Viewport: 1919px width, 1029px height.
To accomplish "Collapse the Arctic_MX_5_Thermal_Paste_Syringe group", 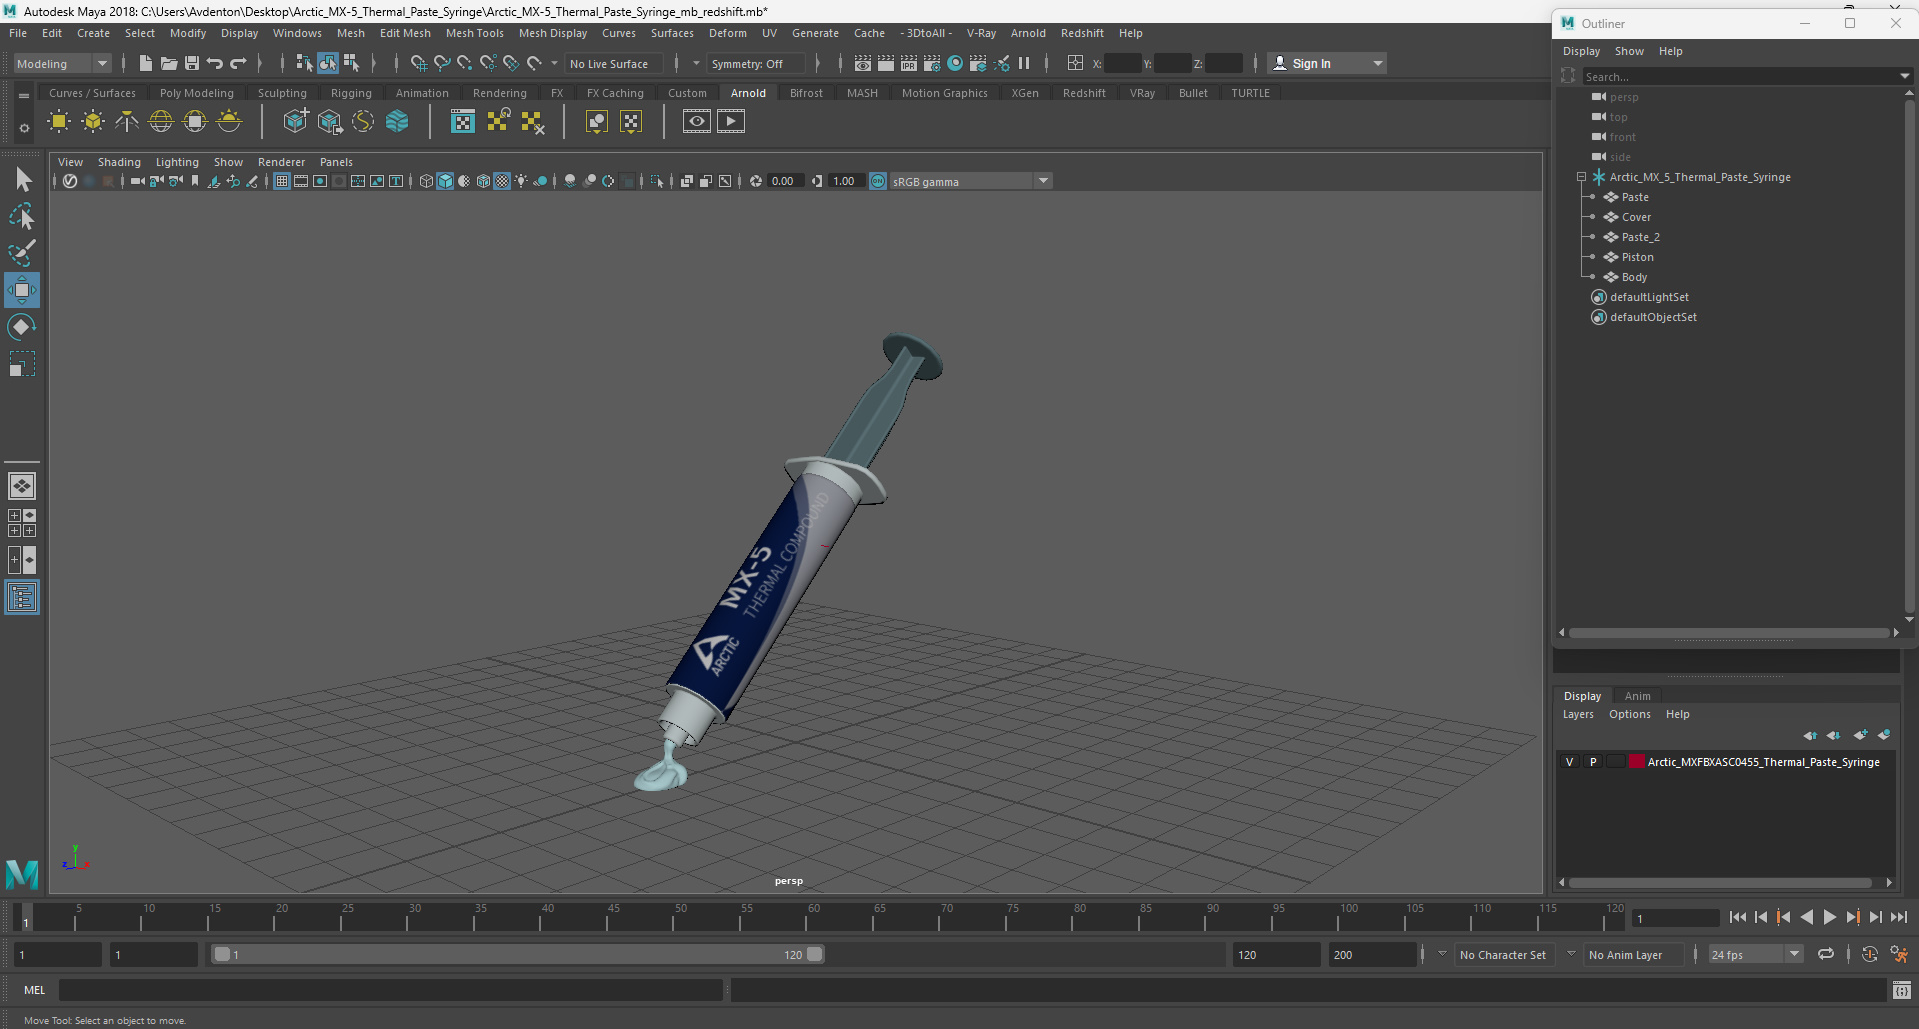I will (x=1582, y=177).
